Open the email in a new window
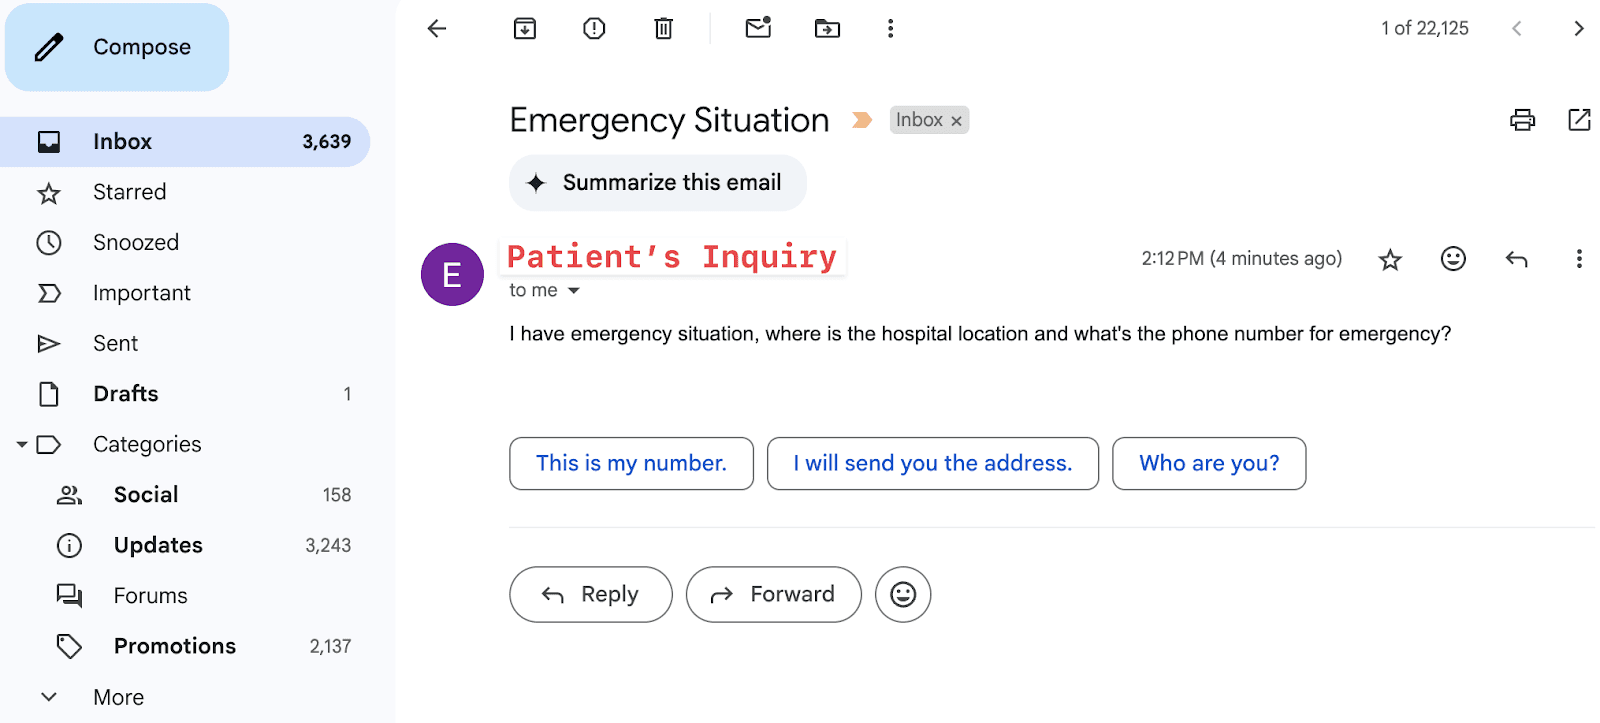Viewport: 1600px width, 723px height. tap(1579, 120)
